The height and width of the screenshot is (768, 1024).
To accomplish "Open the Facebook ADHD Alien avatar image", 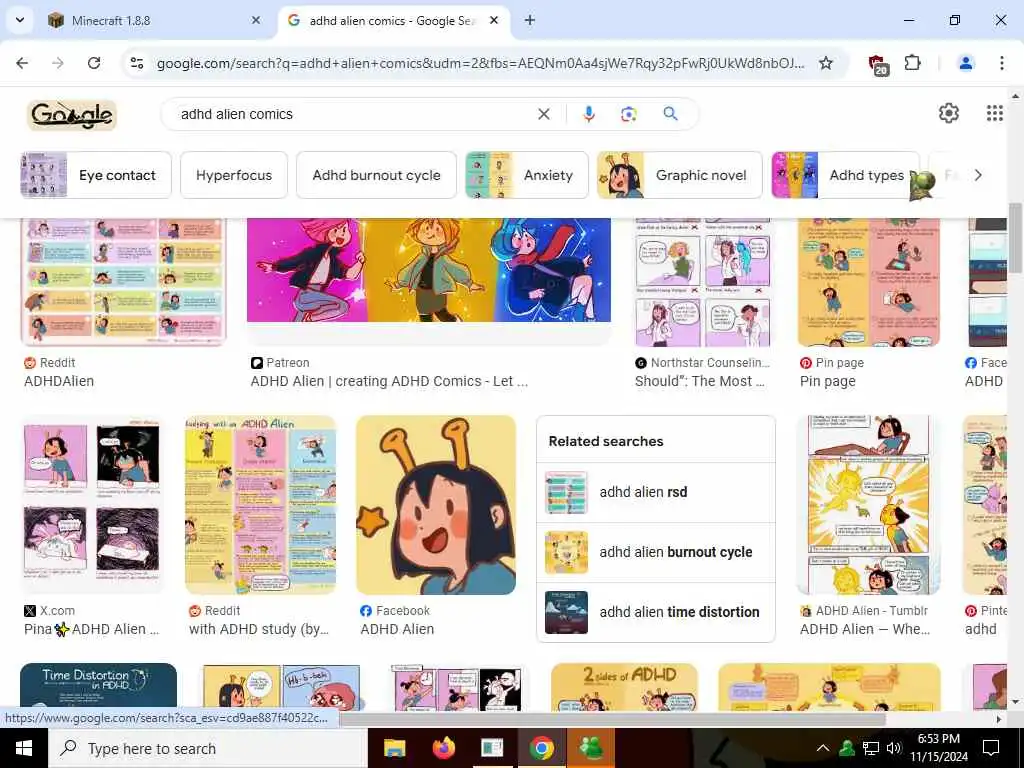I will pyautogui.click(x=436, y=505).
